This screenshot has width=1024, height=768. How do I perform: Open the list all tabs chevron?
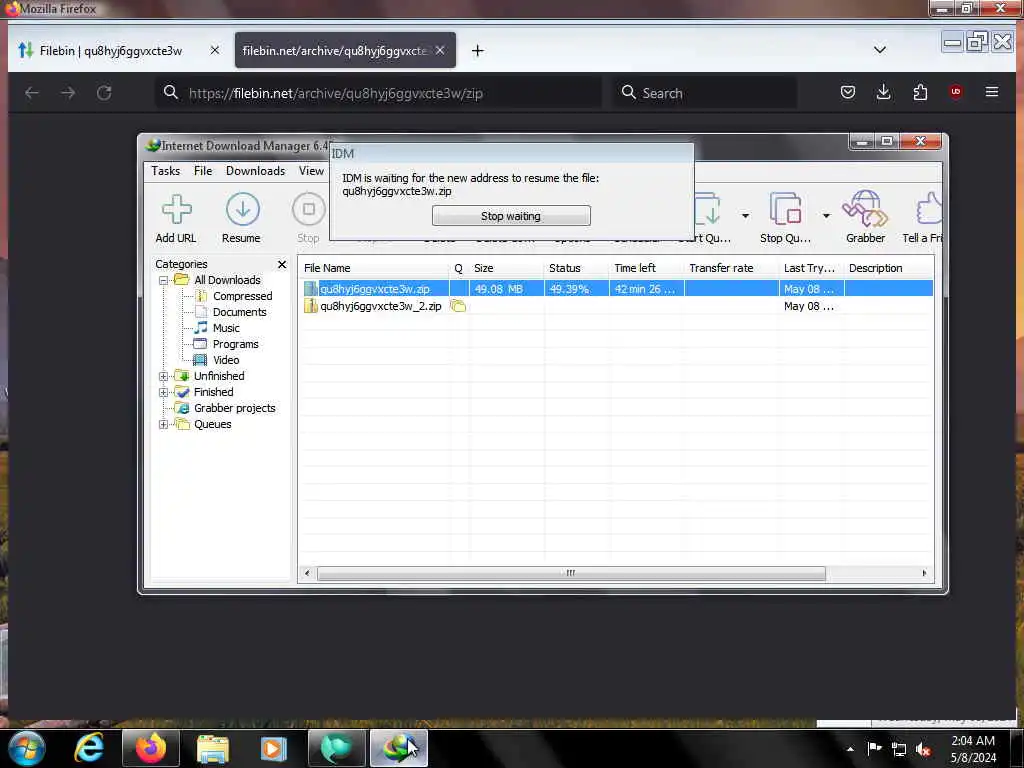click(x=880, y=50)
